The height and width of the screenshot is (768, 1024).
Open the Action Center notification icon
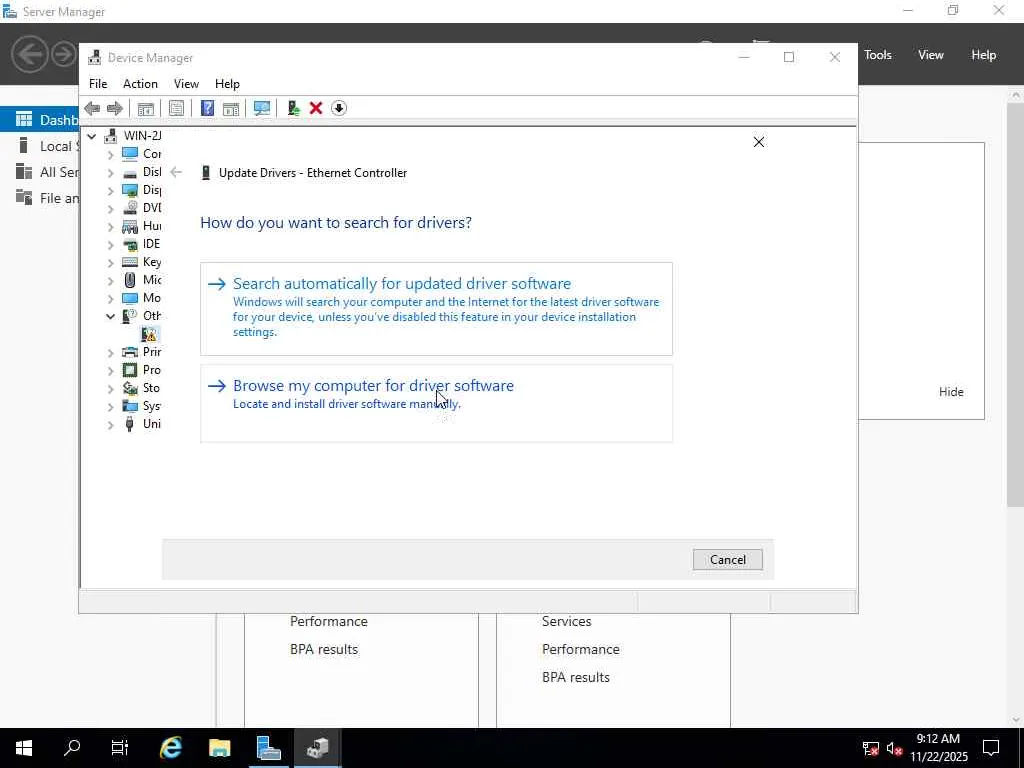(991, 748)
